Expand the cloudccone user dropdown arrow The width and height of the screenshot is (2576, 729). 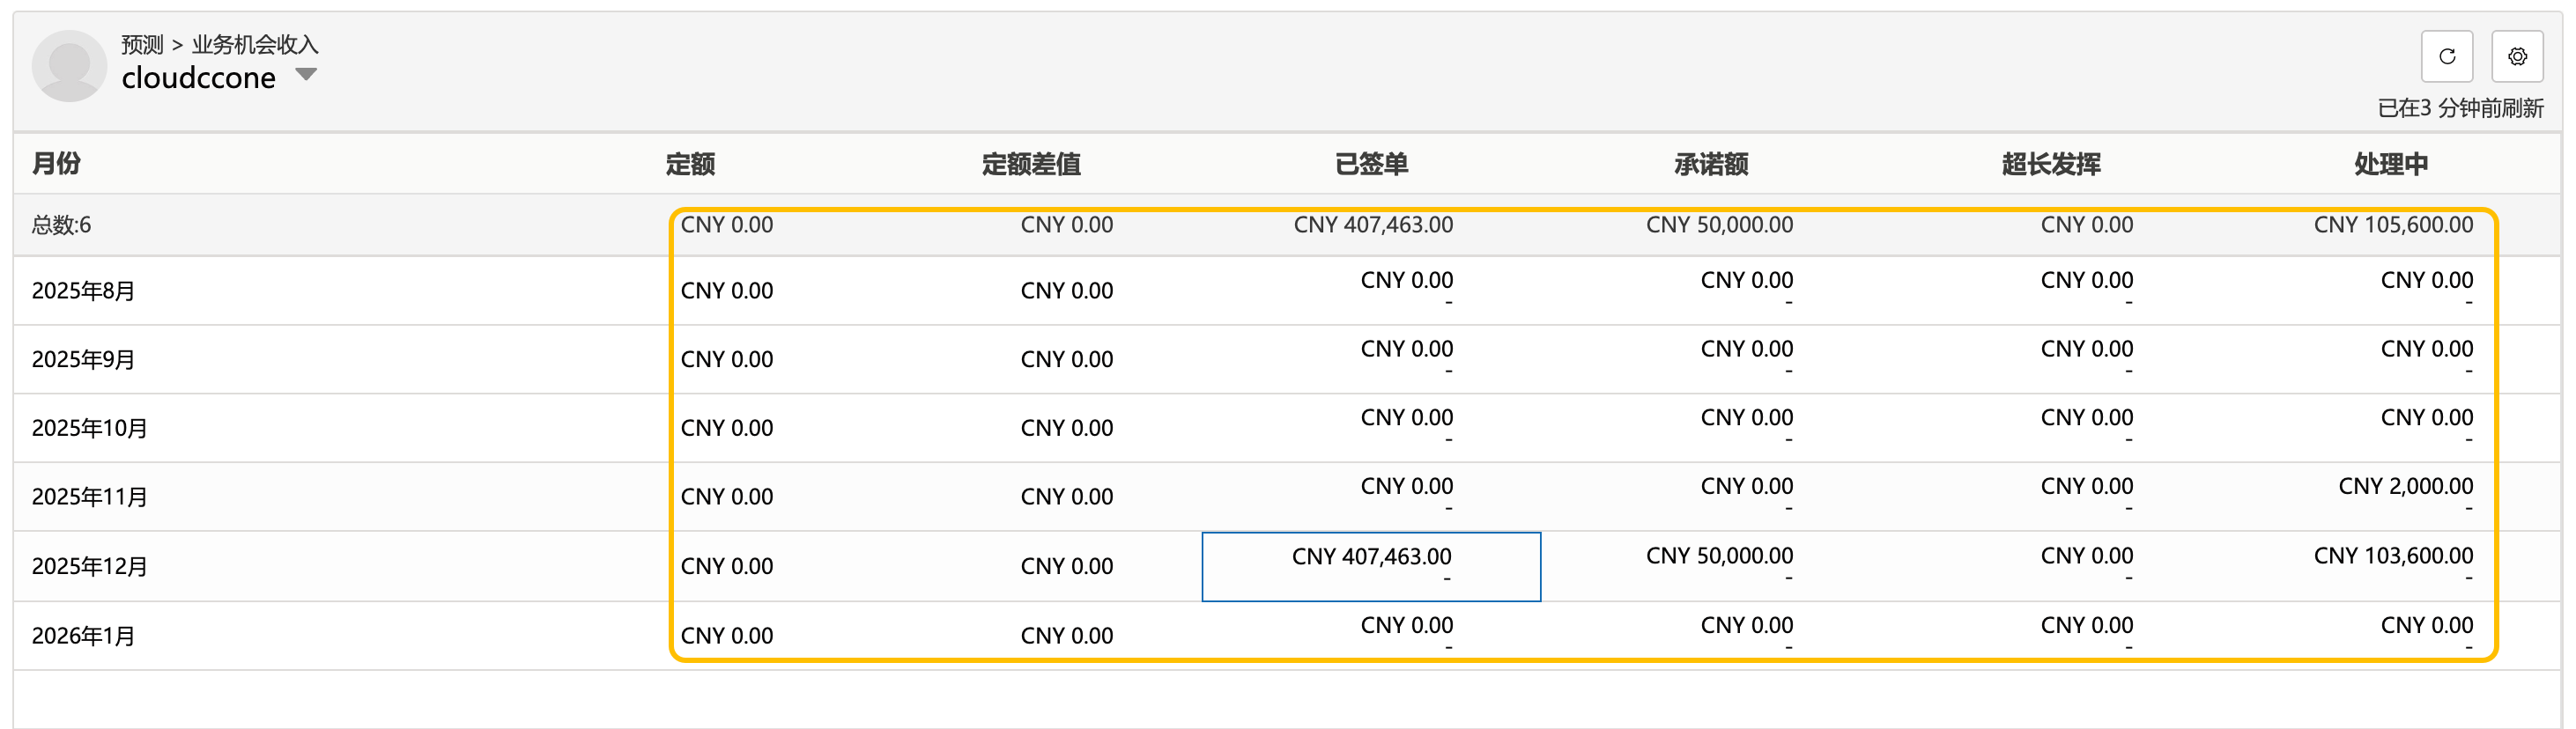tap(307, 75)
